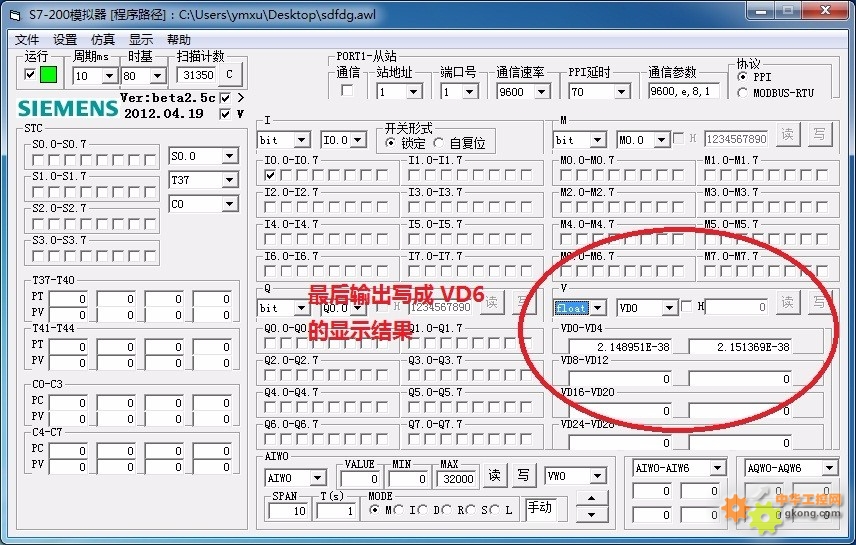The image size is (856, 545).
Task: Click the 写 button in AIW0 section
Action: coord(523,476)
